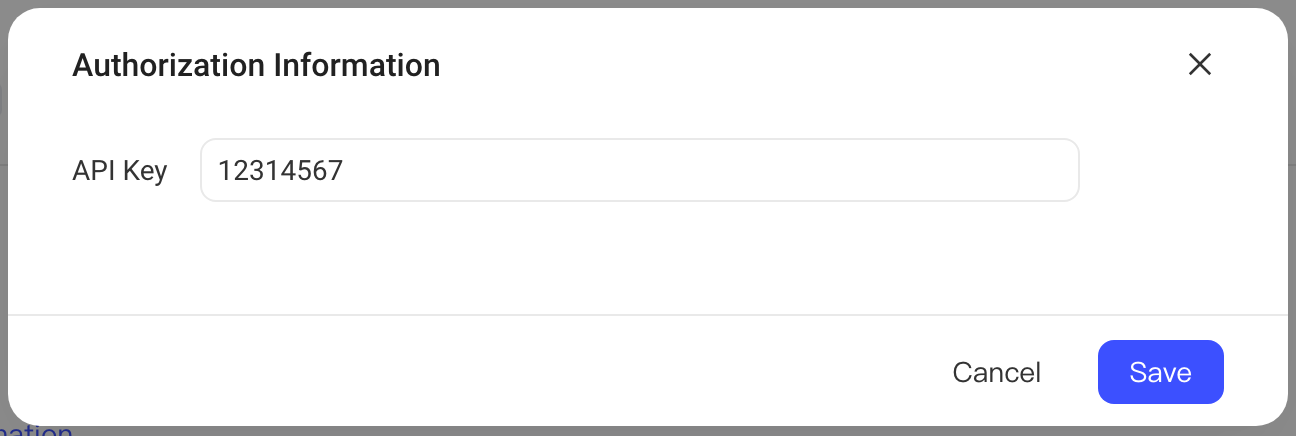Click the divider line above the footer buttons
Image resolution: width=1296 pixels, height=436 pixels.
pos(648,315)
